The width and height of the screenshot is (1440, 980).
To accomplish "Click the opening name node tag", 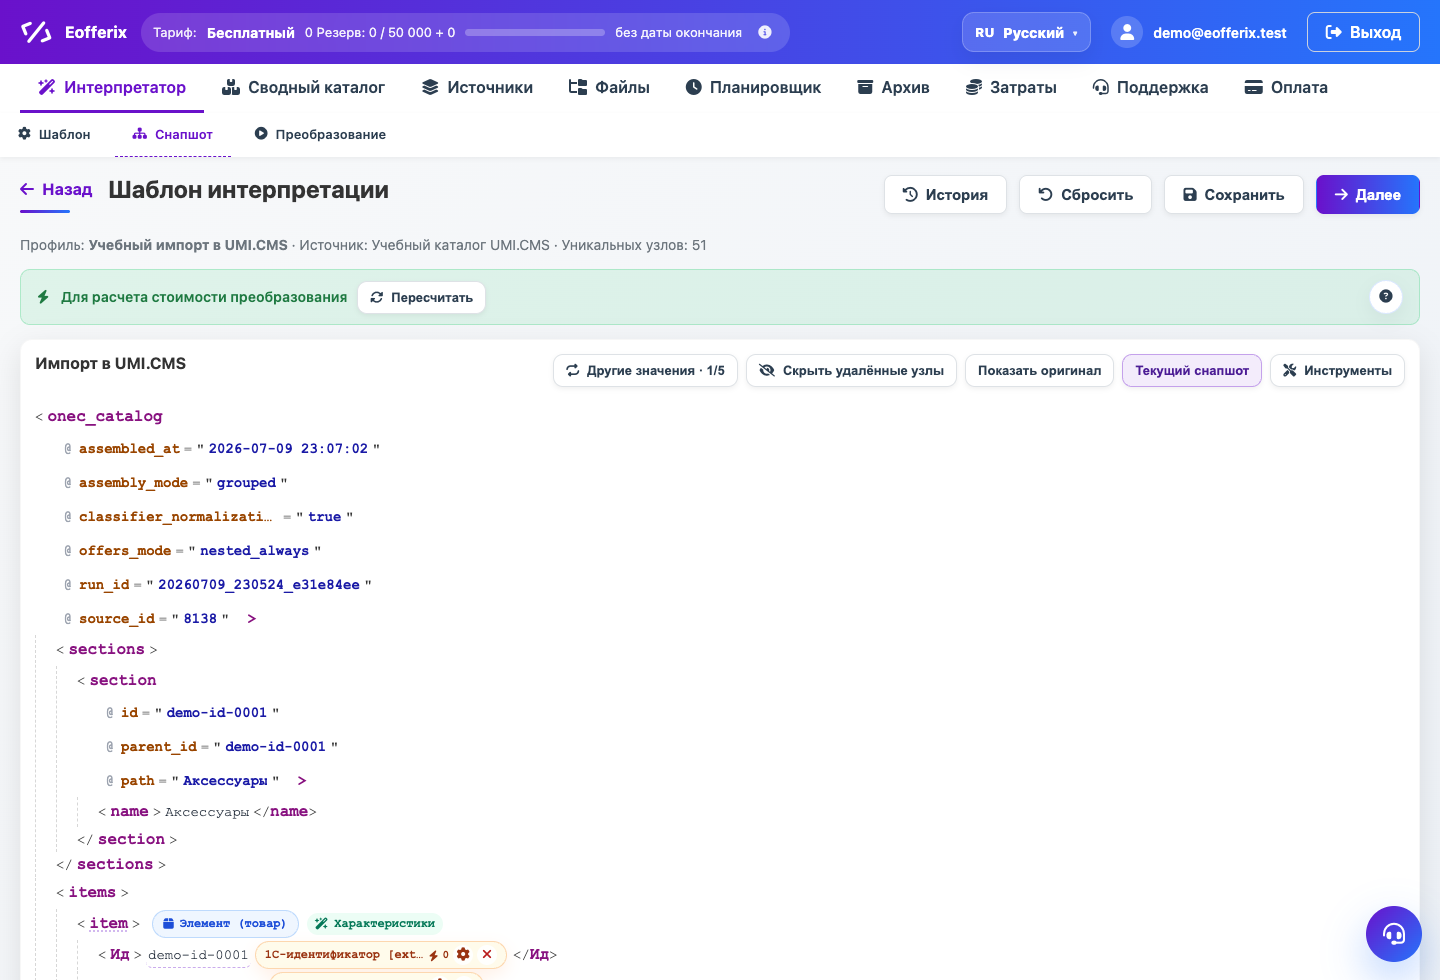I will [129, 811].
